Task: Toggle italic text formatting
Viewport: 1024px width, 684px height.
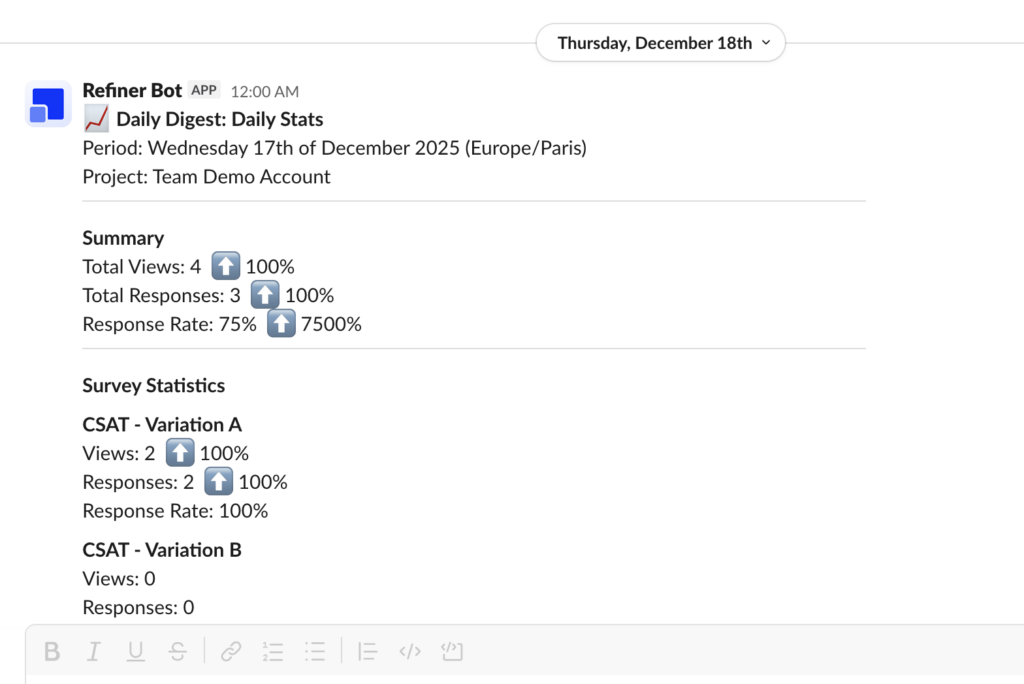Action: tap(94, 652)
